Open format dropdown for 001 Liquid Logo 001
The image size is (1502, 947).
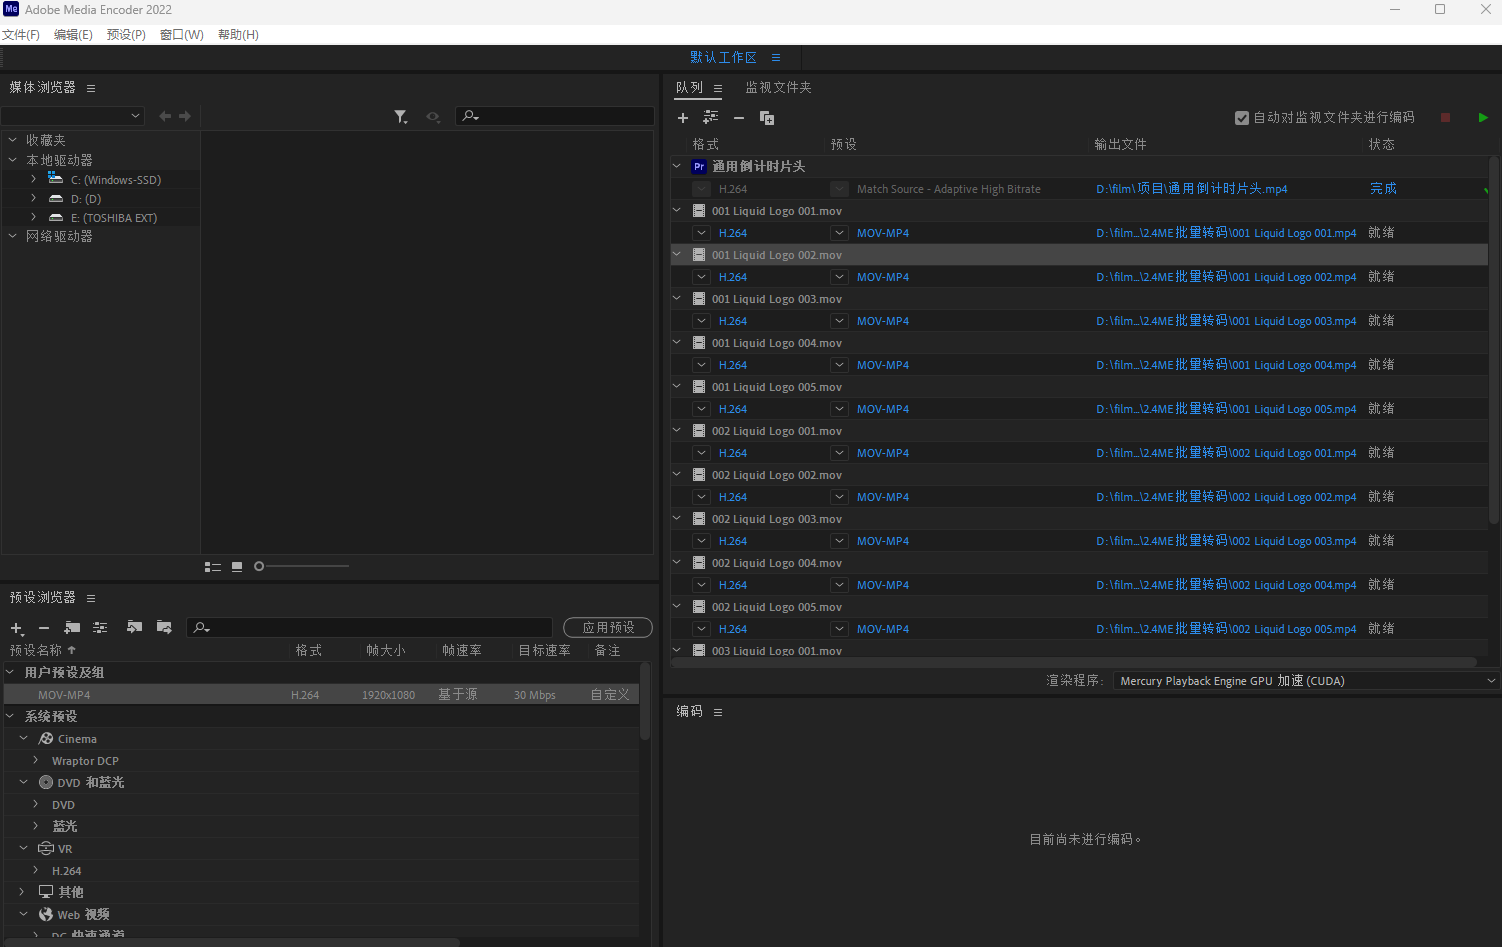pos(702,233)
